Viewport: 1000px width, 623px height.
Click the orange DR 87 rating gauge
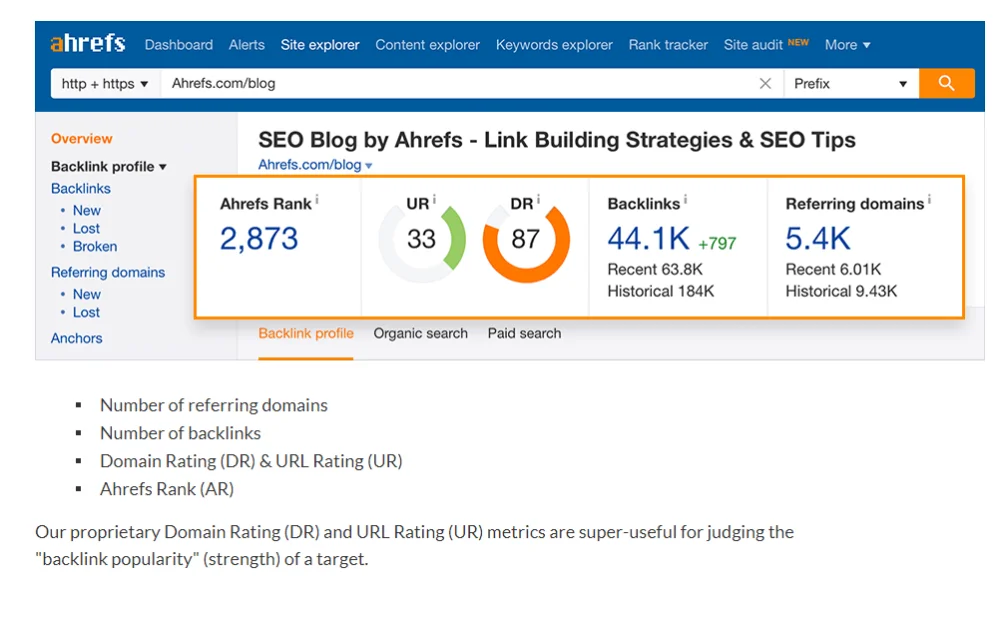(526, 240)
